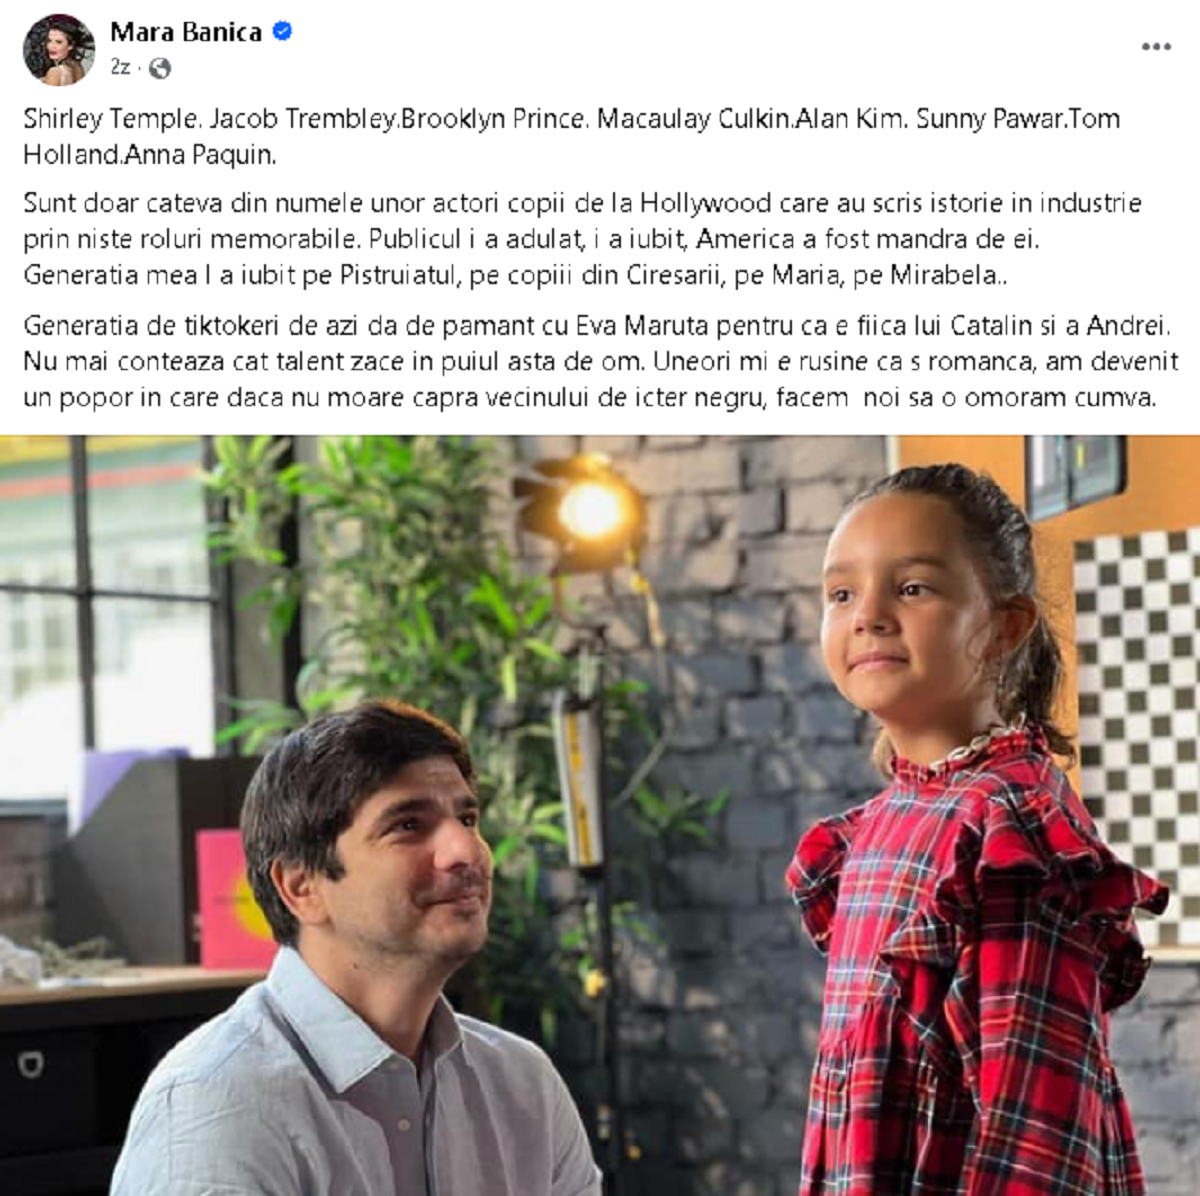Click the glowing studio lamp in photo
The image size is (1200, 1196).
(590, 510)
